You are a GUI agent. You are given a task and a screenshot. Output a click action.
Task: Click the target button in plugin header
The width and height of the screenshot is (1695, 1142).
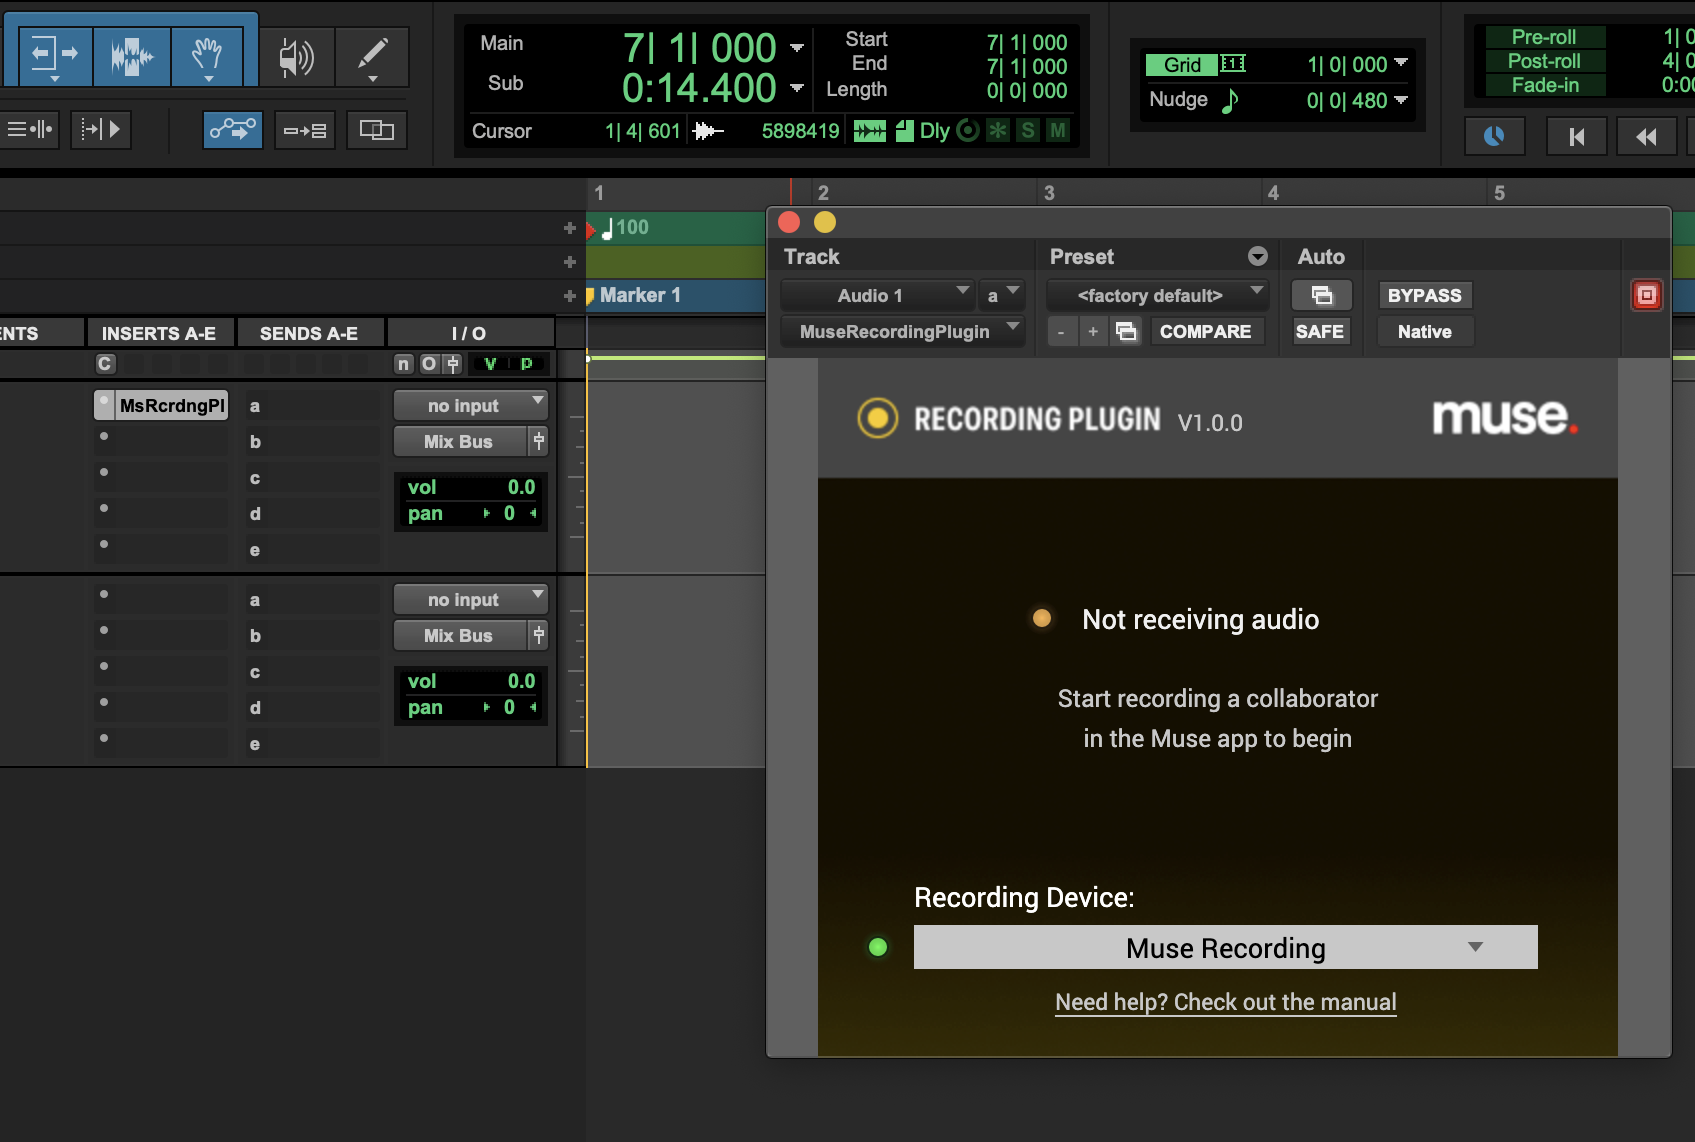pos(1646,295)
